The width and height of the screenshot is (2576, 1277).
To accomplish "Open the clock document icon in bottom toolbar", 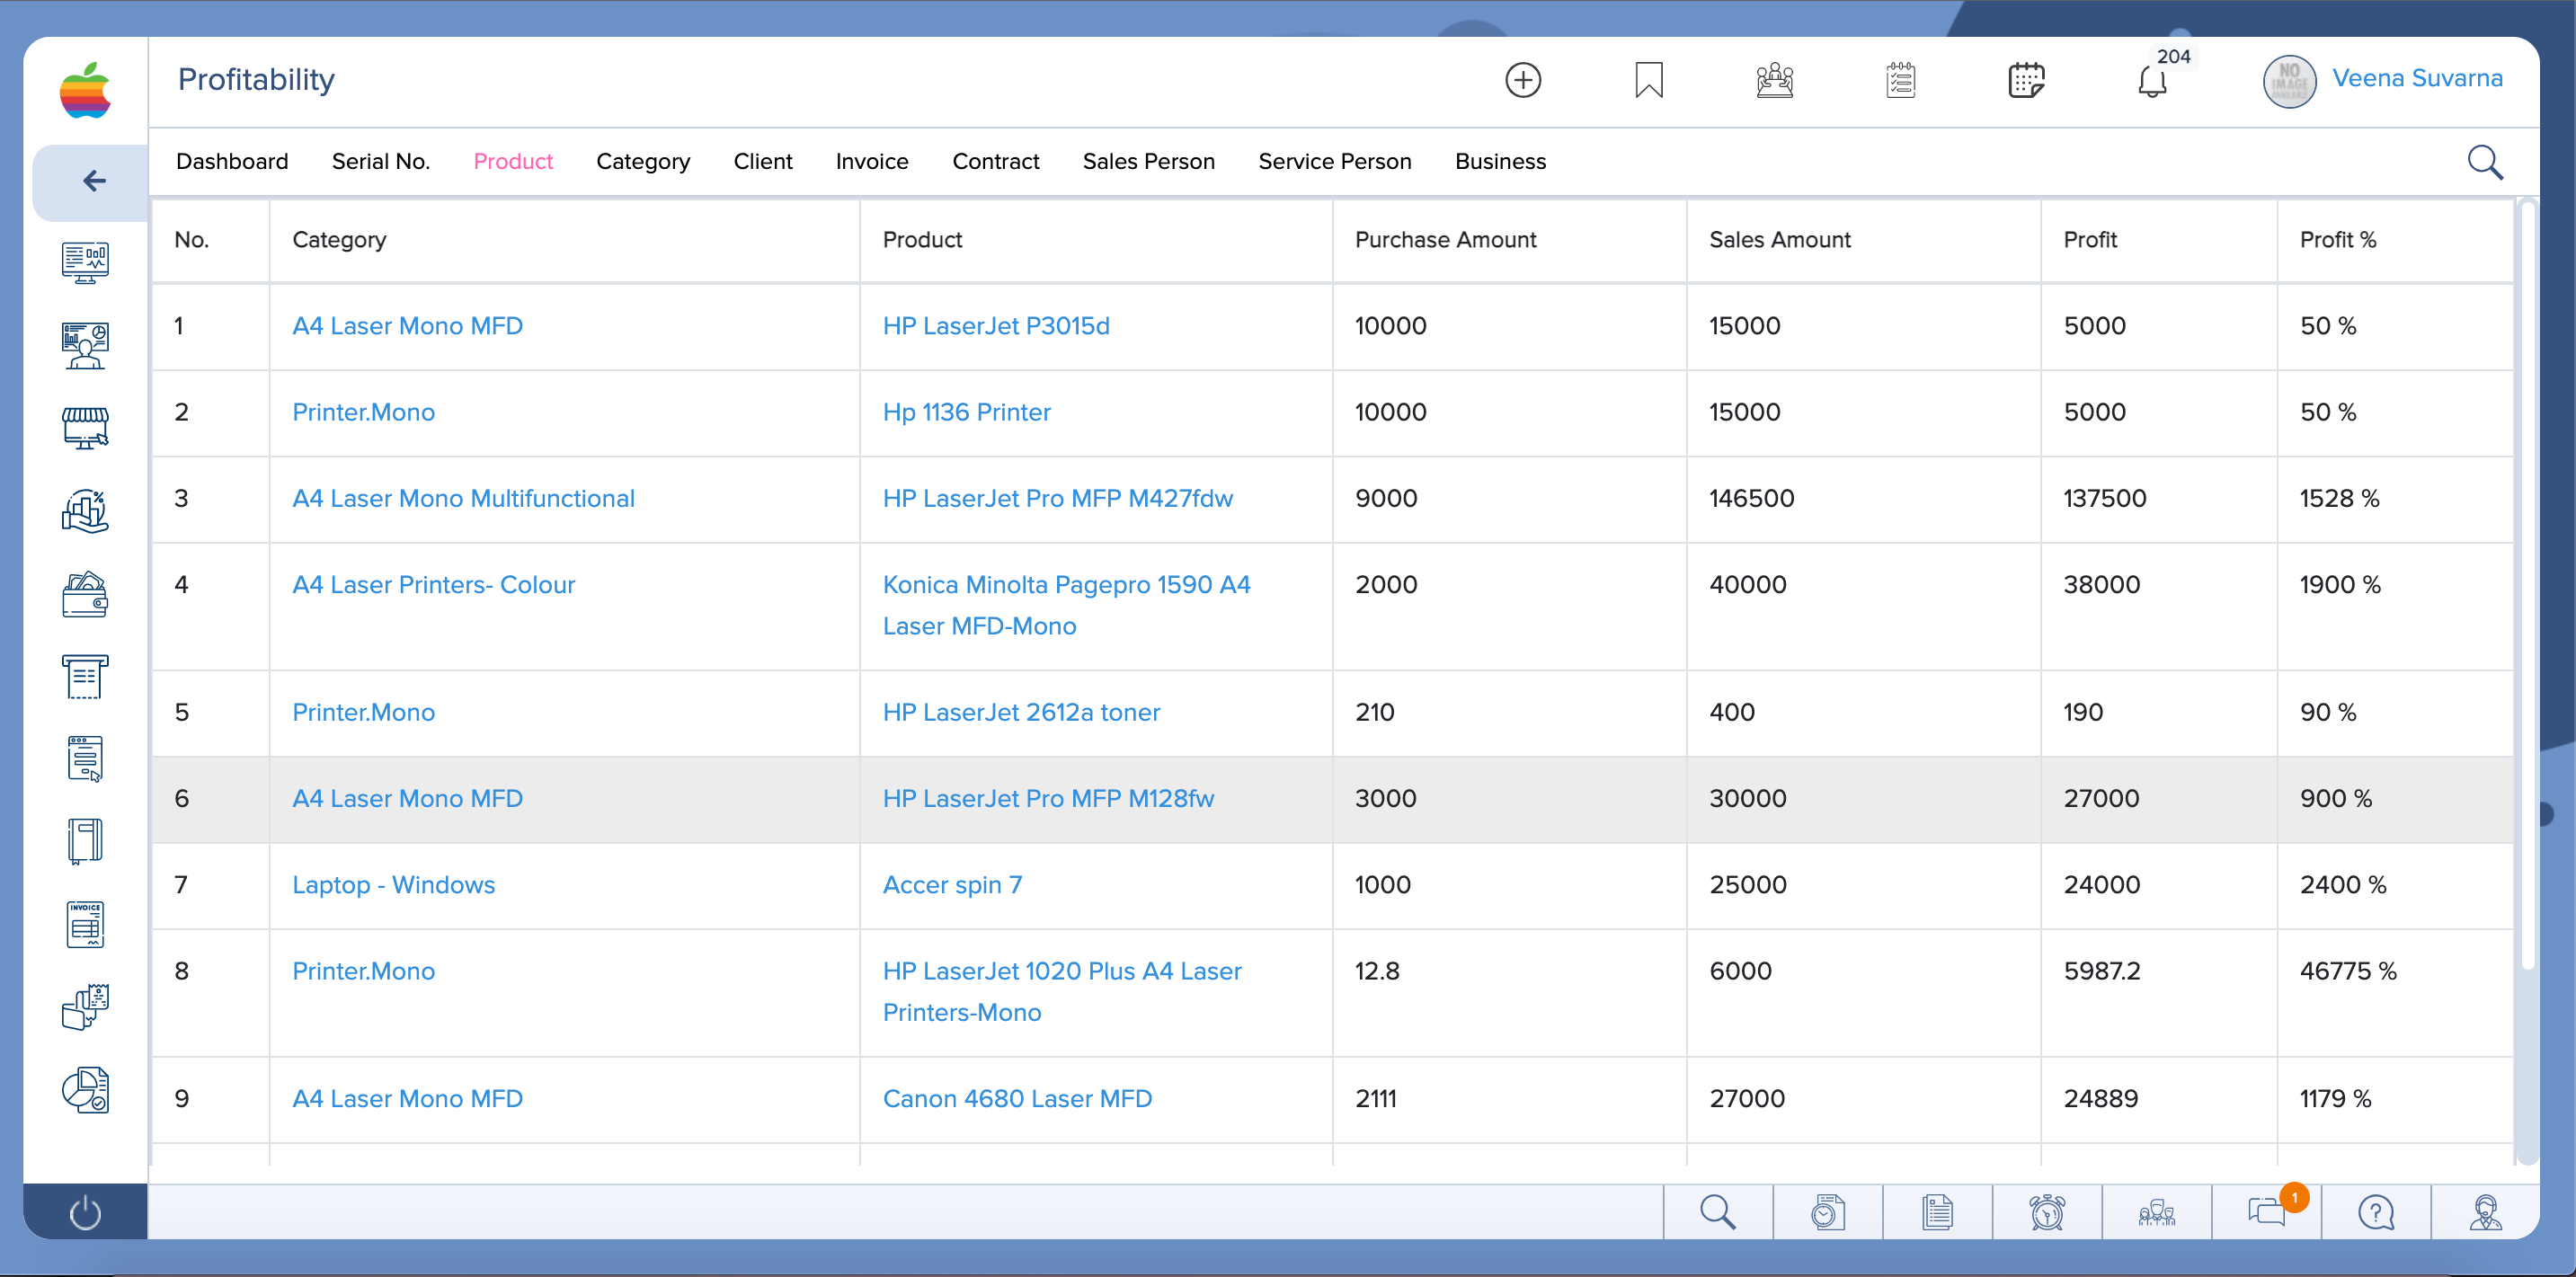I will point(1828,1212).
